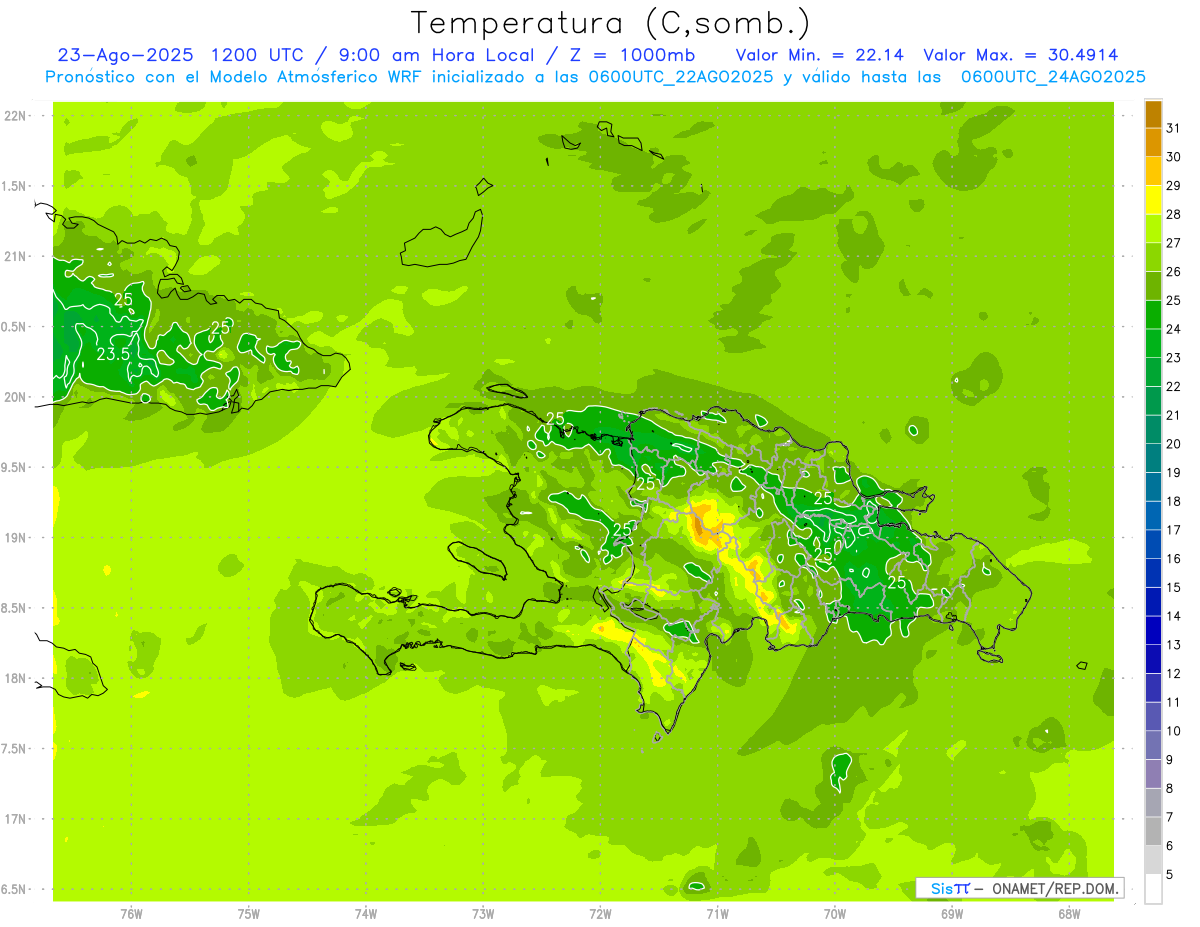Click Valor Min. = 22.14 text
This screenshot has width=1200, height=927.
[x=821, y=55]
